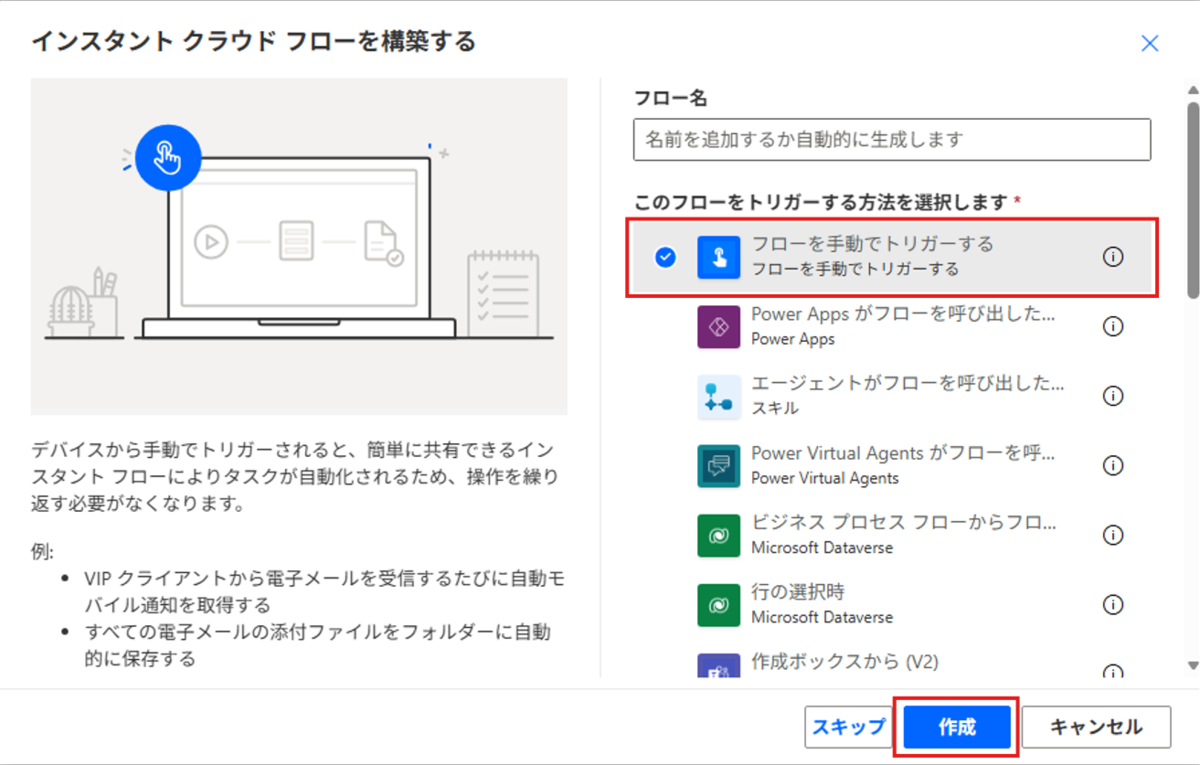Viewport: 1200px width, 765px height.
Task: Open info icon for エージェント skill trigger
Action: (1112, 396)
